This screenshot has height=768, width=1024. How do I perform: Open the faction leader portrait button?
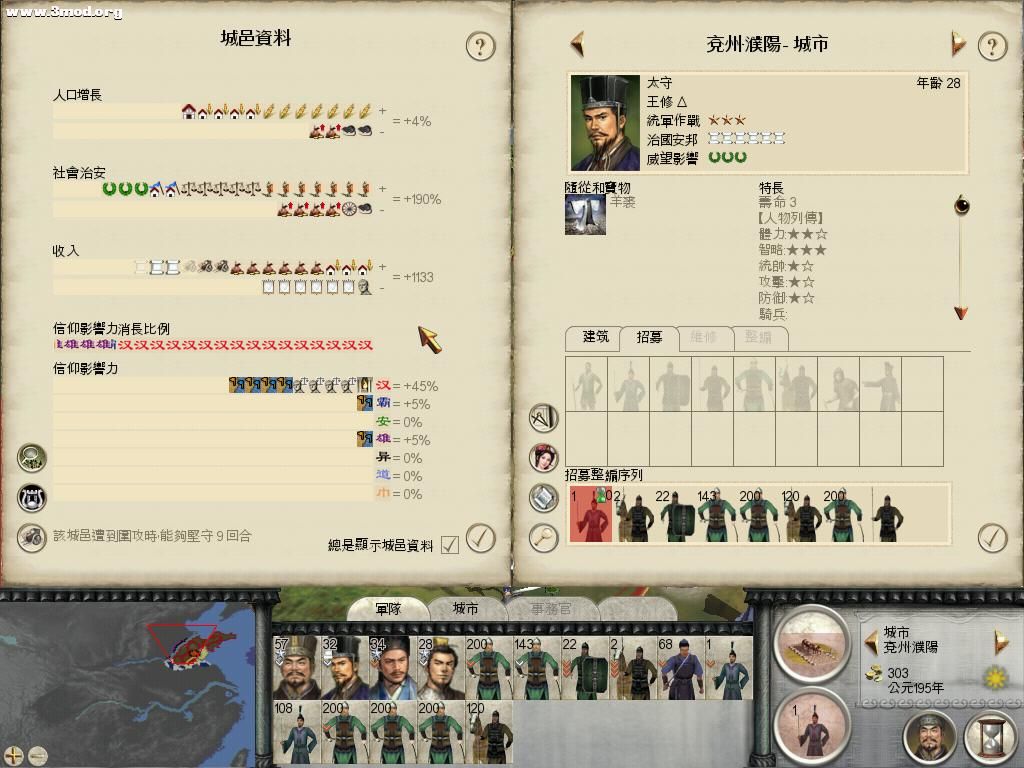point(929,737)
